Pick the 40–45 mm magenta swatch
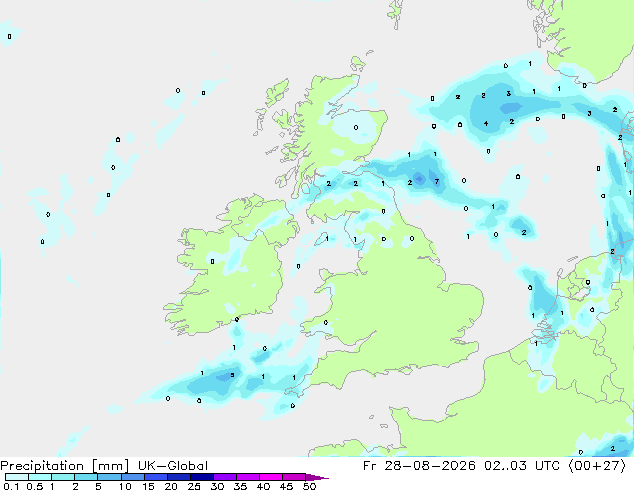Screen dimensions: 634x490 tap(271, 477)
